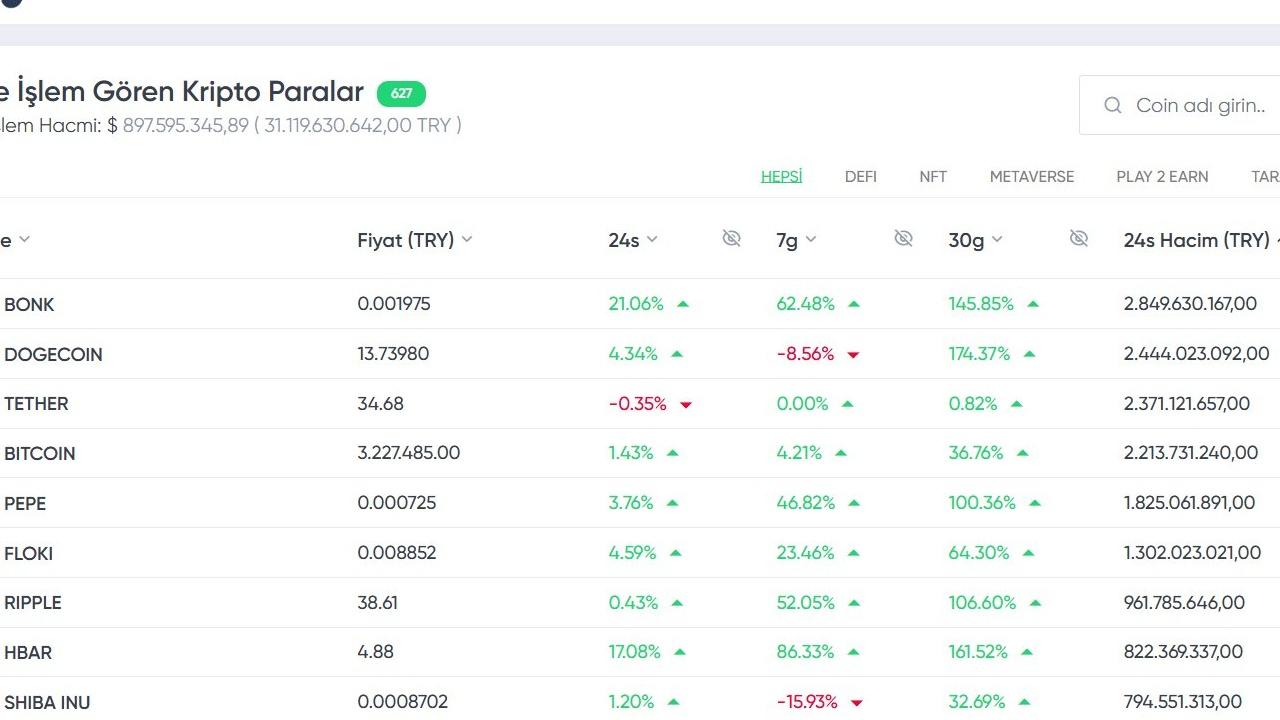The width and height of the screenshot is (1280, 720).
Task: Click RIPPLE 7g change 52.05%
Action: tap(805, 603)
